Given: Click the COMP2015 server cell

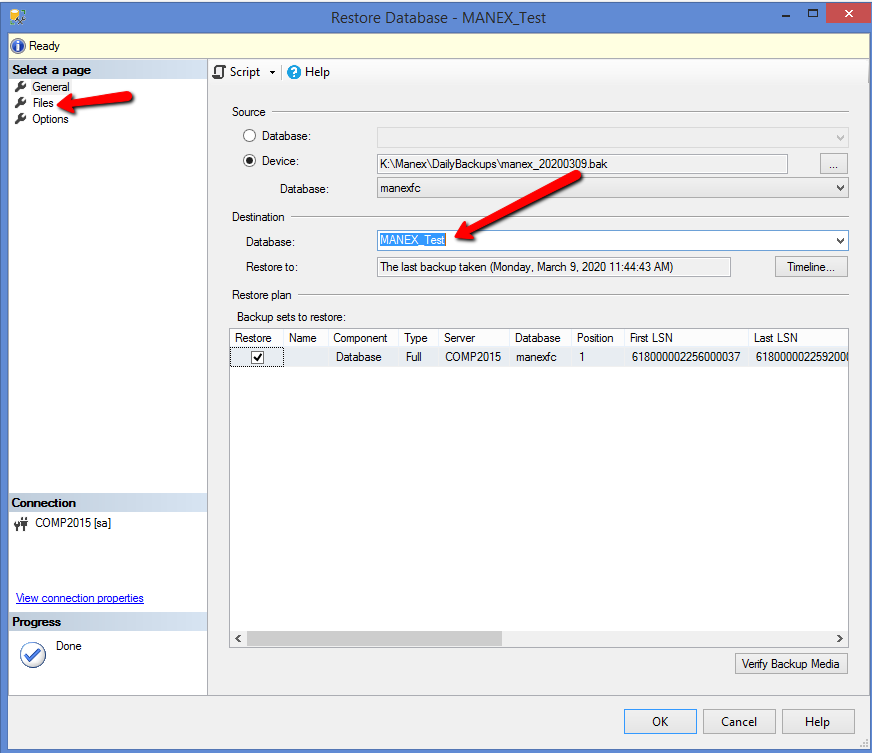Looking at the screenshot, I should click(473, 357).
